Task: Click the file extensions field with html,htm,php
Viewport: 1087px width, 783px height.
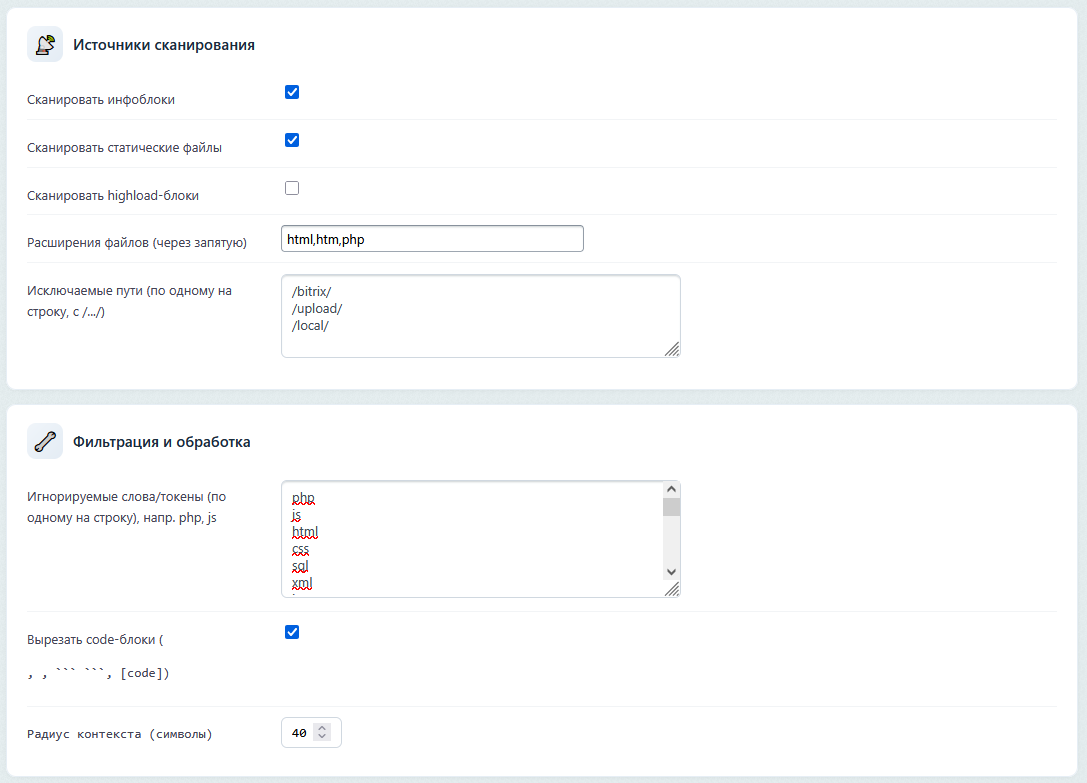Action: pos(432,239)
